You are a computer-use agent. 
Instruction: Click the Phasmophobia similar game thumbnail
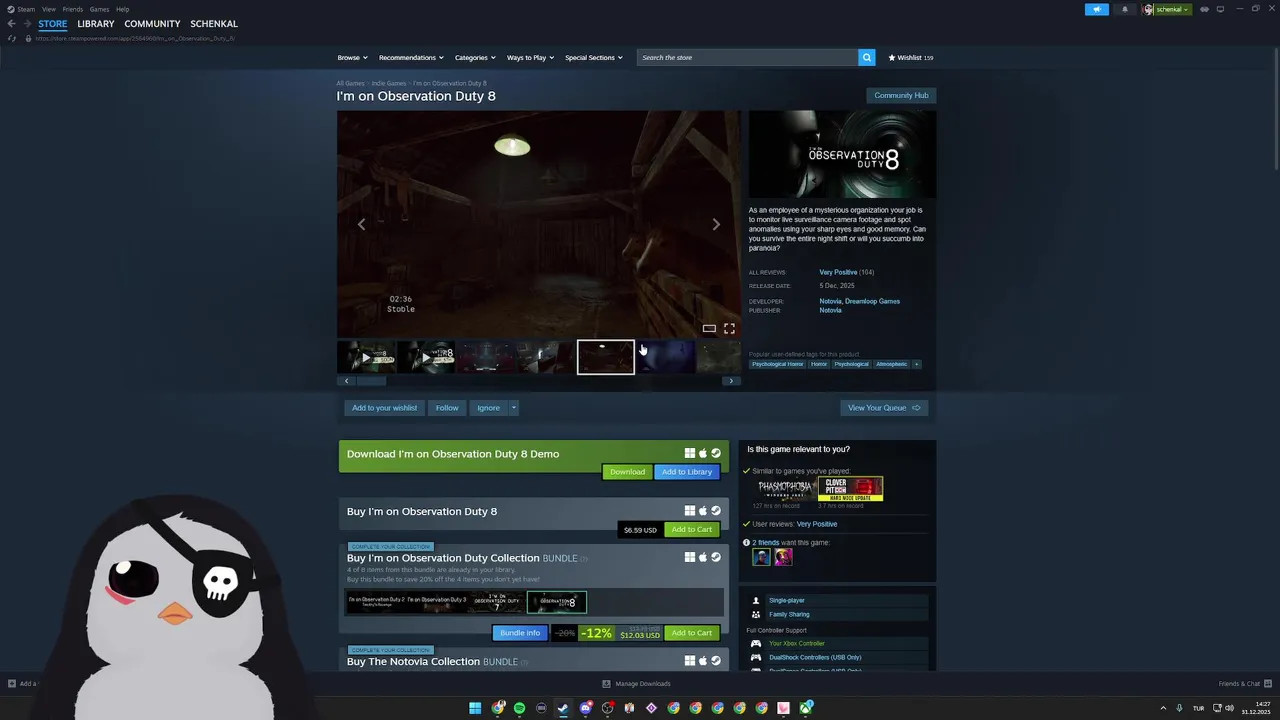tap(786, 488)
